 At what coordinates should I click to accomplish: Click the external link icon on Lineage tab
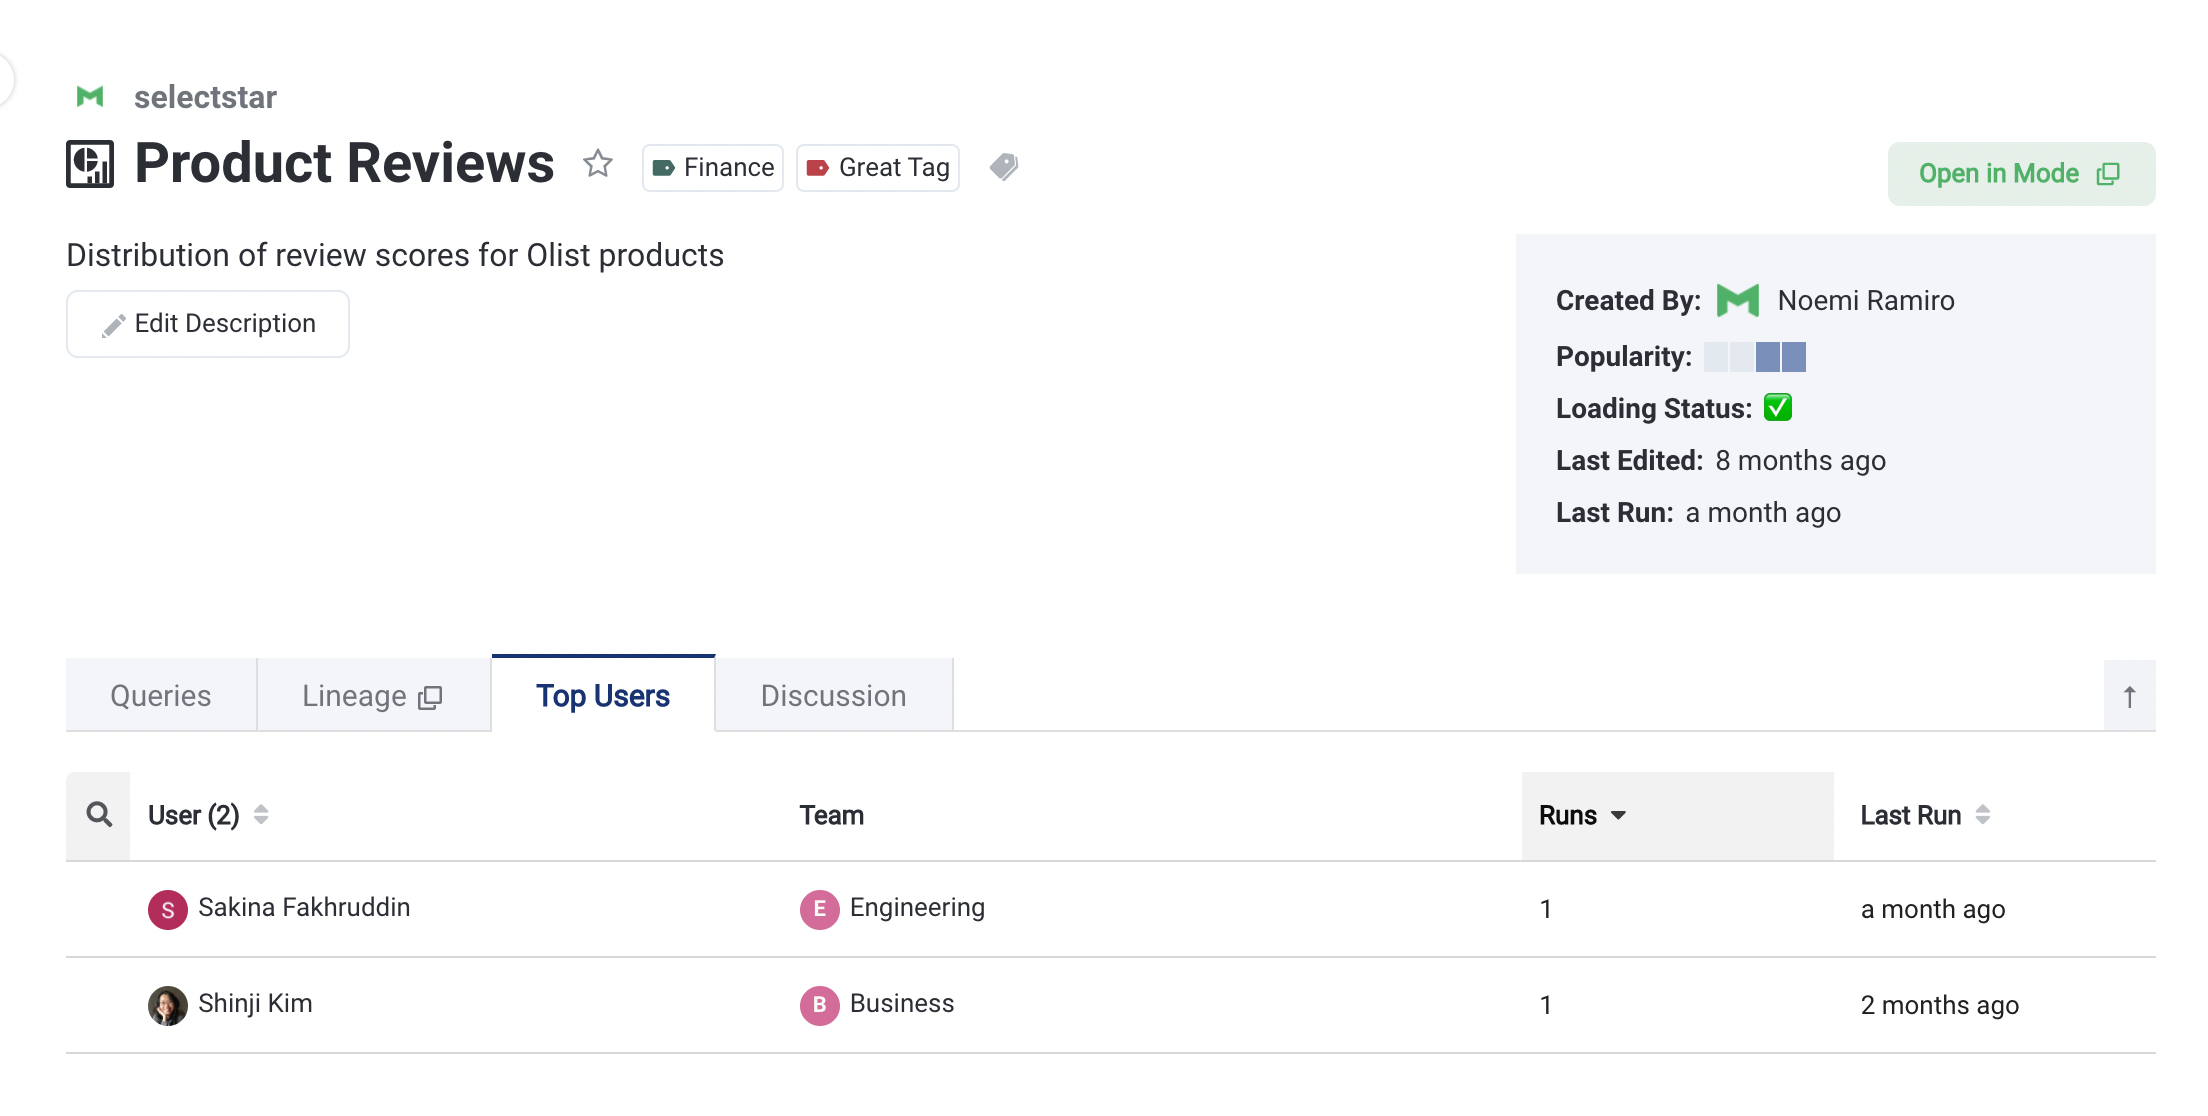[430, 697]
